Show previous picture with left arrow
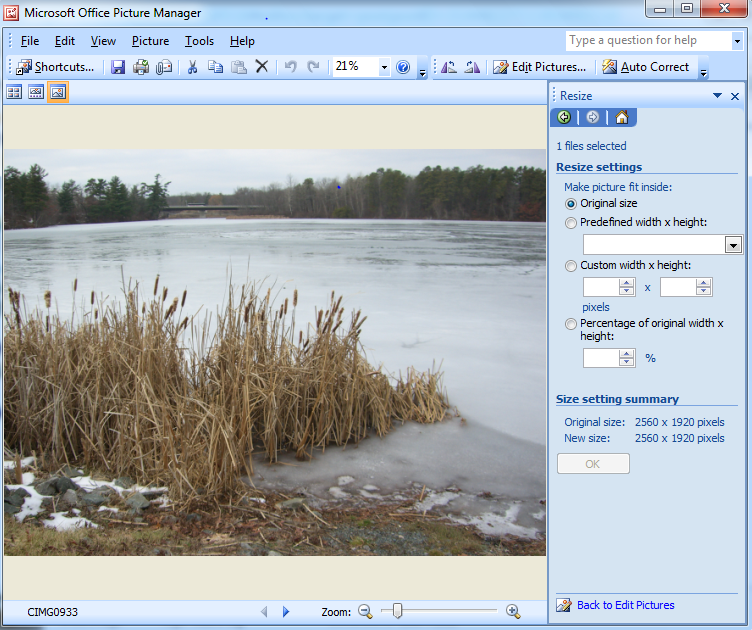This screenshot has height=630, width=752. pyautogui.click(x=264, y=612)
